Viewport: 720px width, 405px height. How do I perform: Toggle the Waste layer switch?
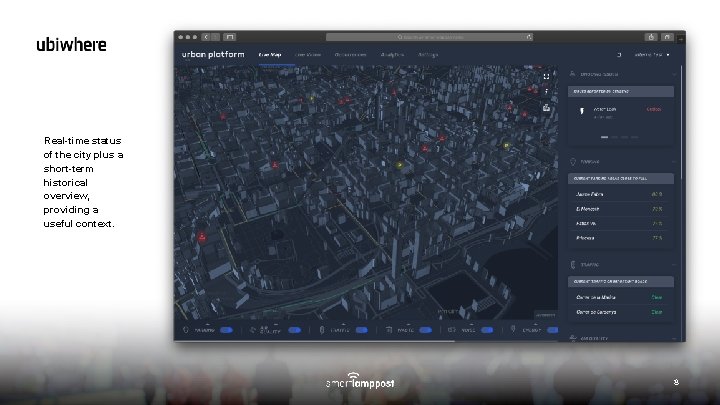click(425, 330)
